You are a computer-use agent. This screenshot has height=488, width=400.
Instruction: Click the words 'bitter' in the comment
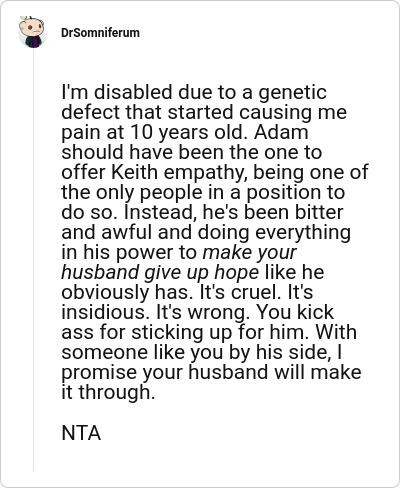point(319,212)
